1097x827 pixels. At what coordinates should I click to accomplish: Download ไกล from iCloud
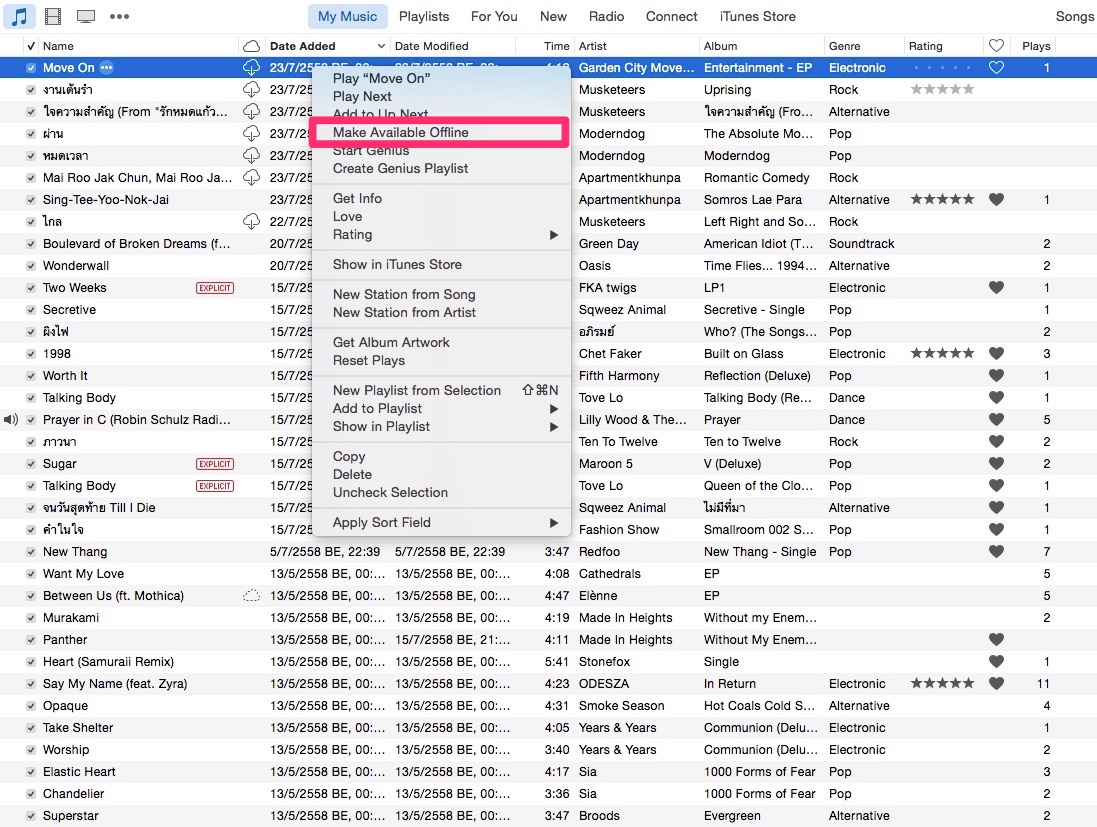point(251,222)
